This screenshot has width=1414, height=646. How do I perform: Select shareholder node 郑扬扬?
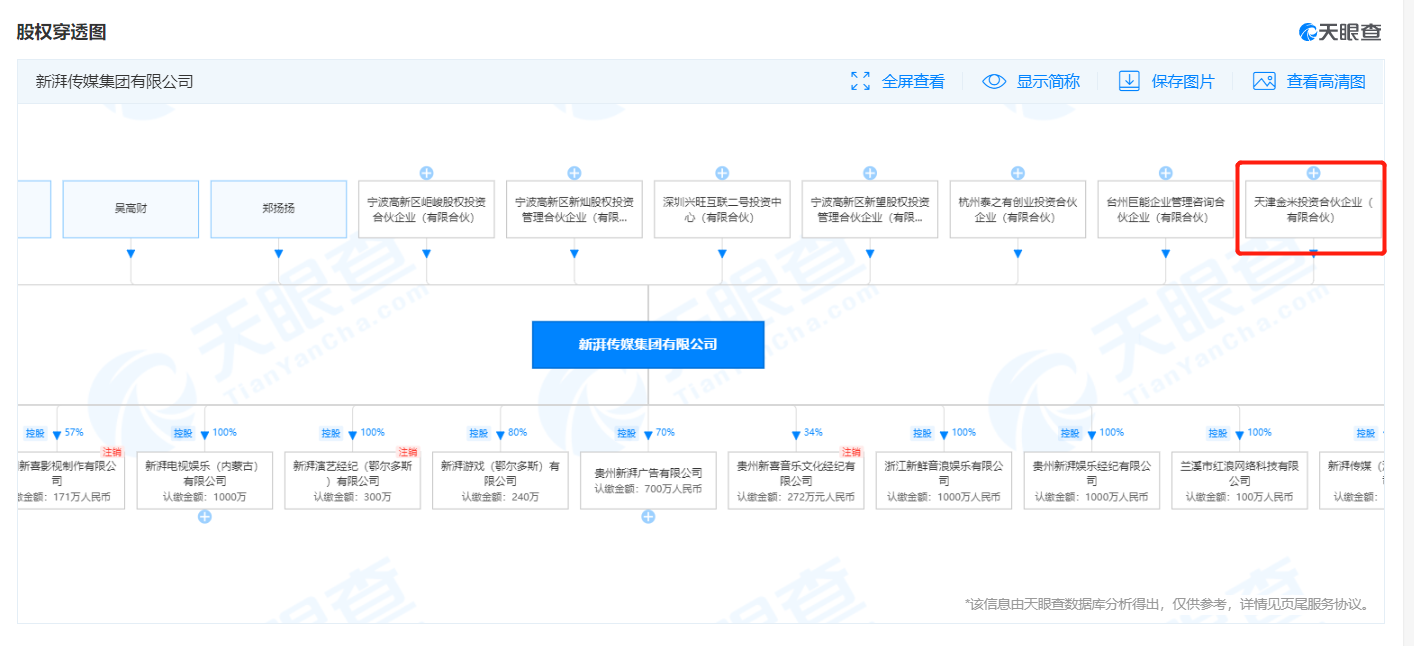(278, 209)
